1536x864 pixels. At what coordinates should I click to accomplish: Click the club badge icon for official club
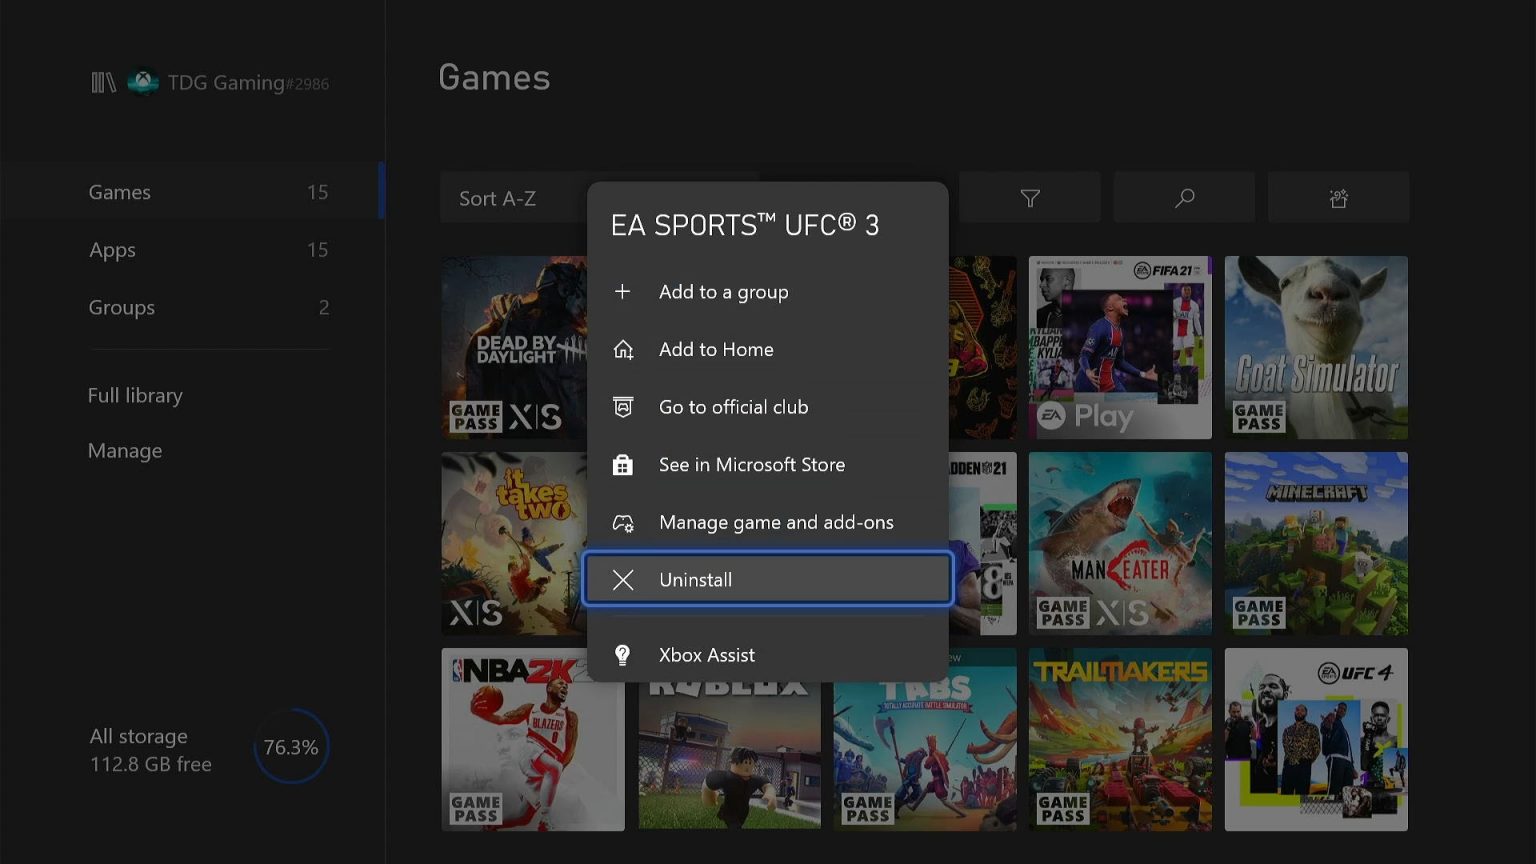[x=623, y=407]
